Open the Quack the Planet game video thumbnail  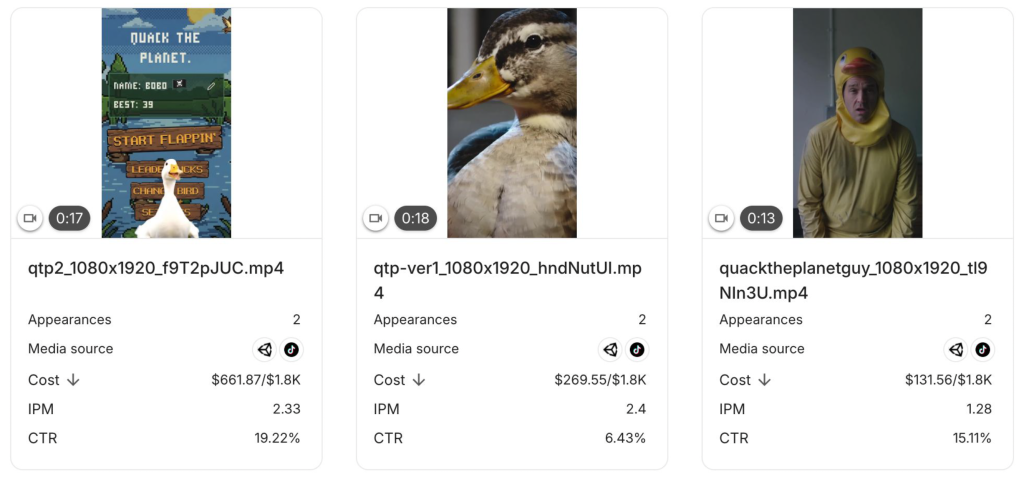(167, 123)
